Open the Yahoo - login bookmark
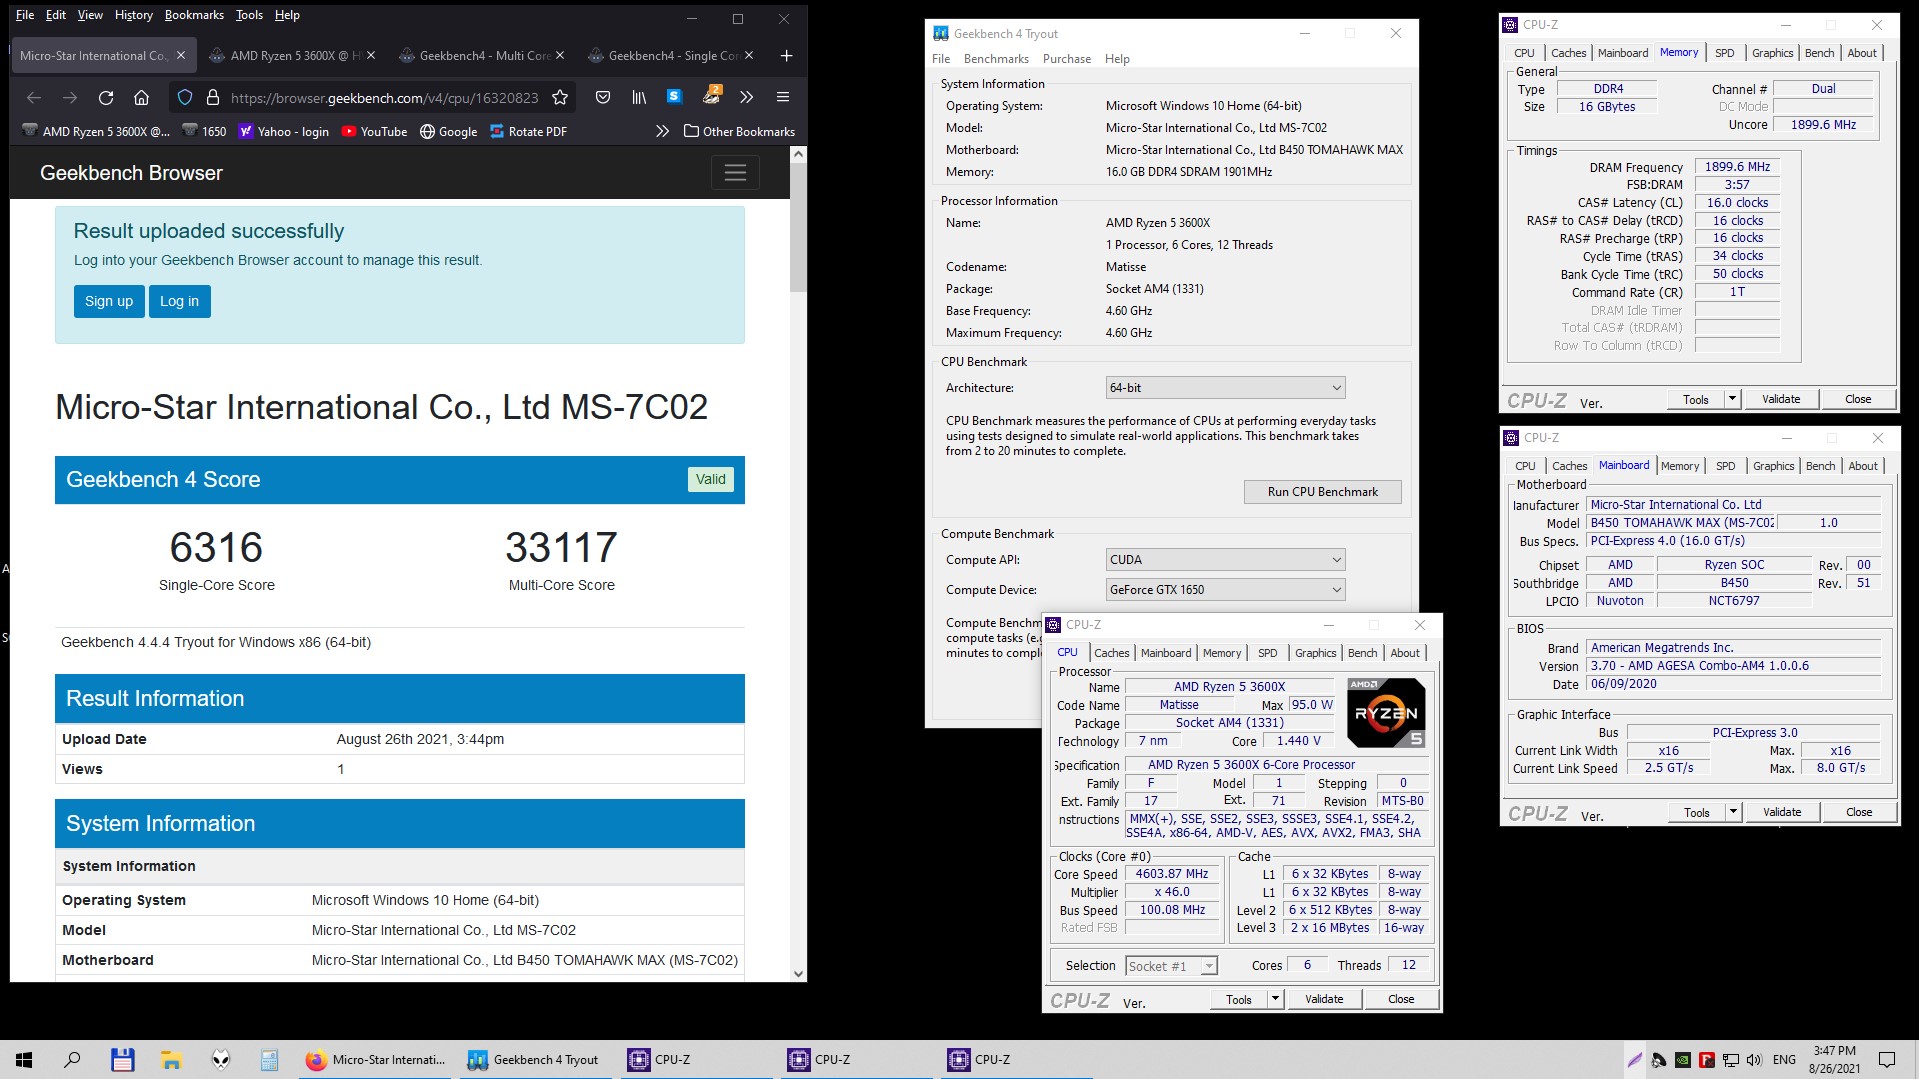 (x=284, y=131)
